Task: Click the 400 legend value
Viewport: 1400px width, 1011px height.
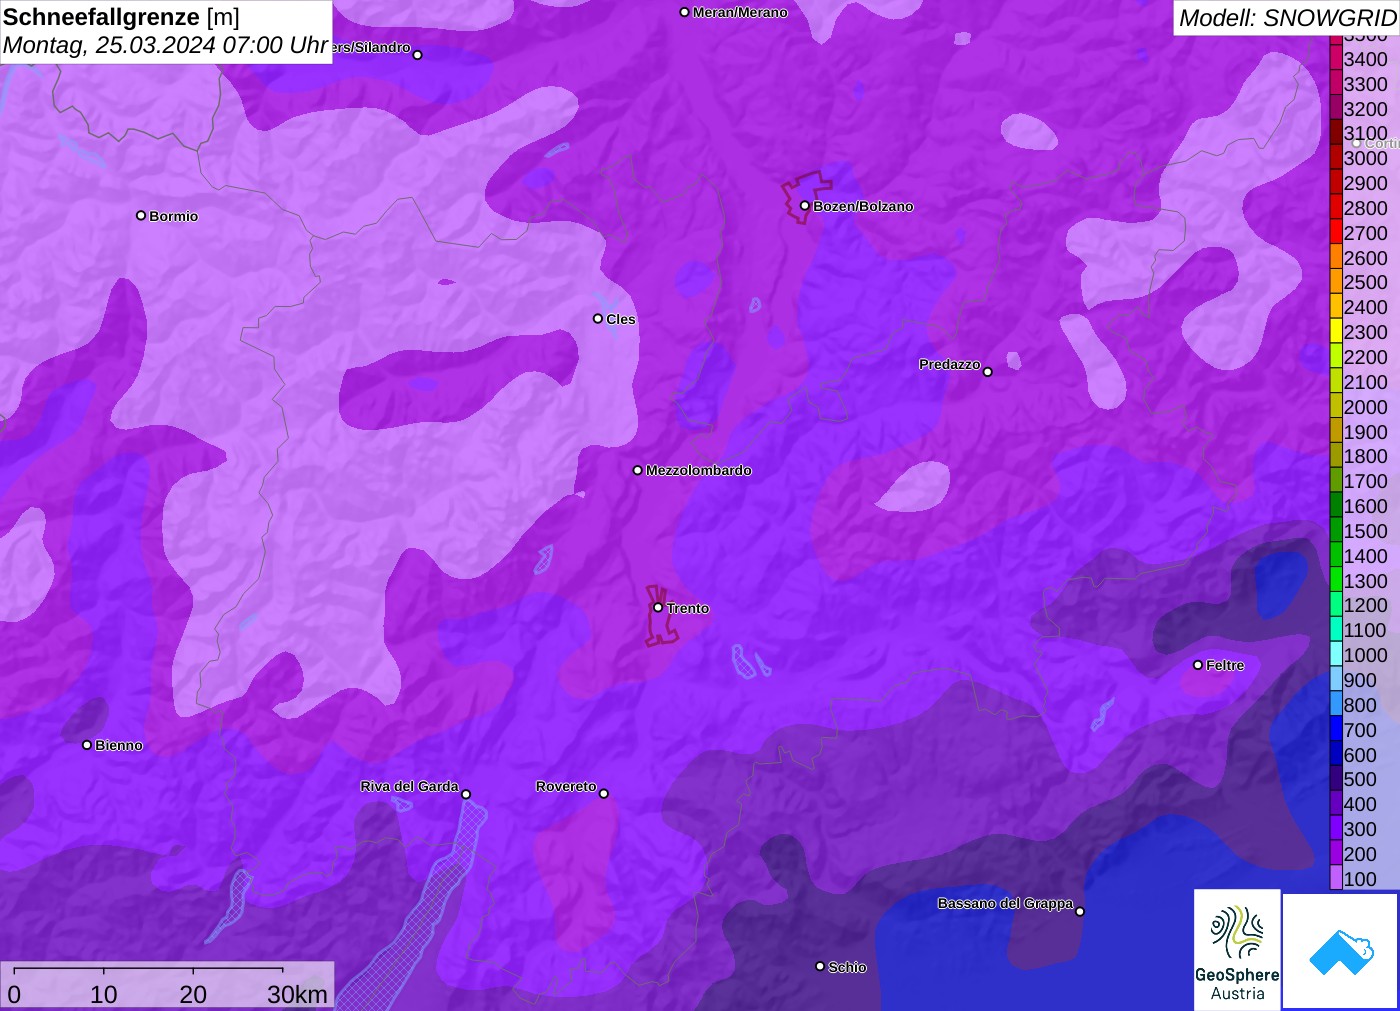Action: 1360,804
